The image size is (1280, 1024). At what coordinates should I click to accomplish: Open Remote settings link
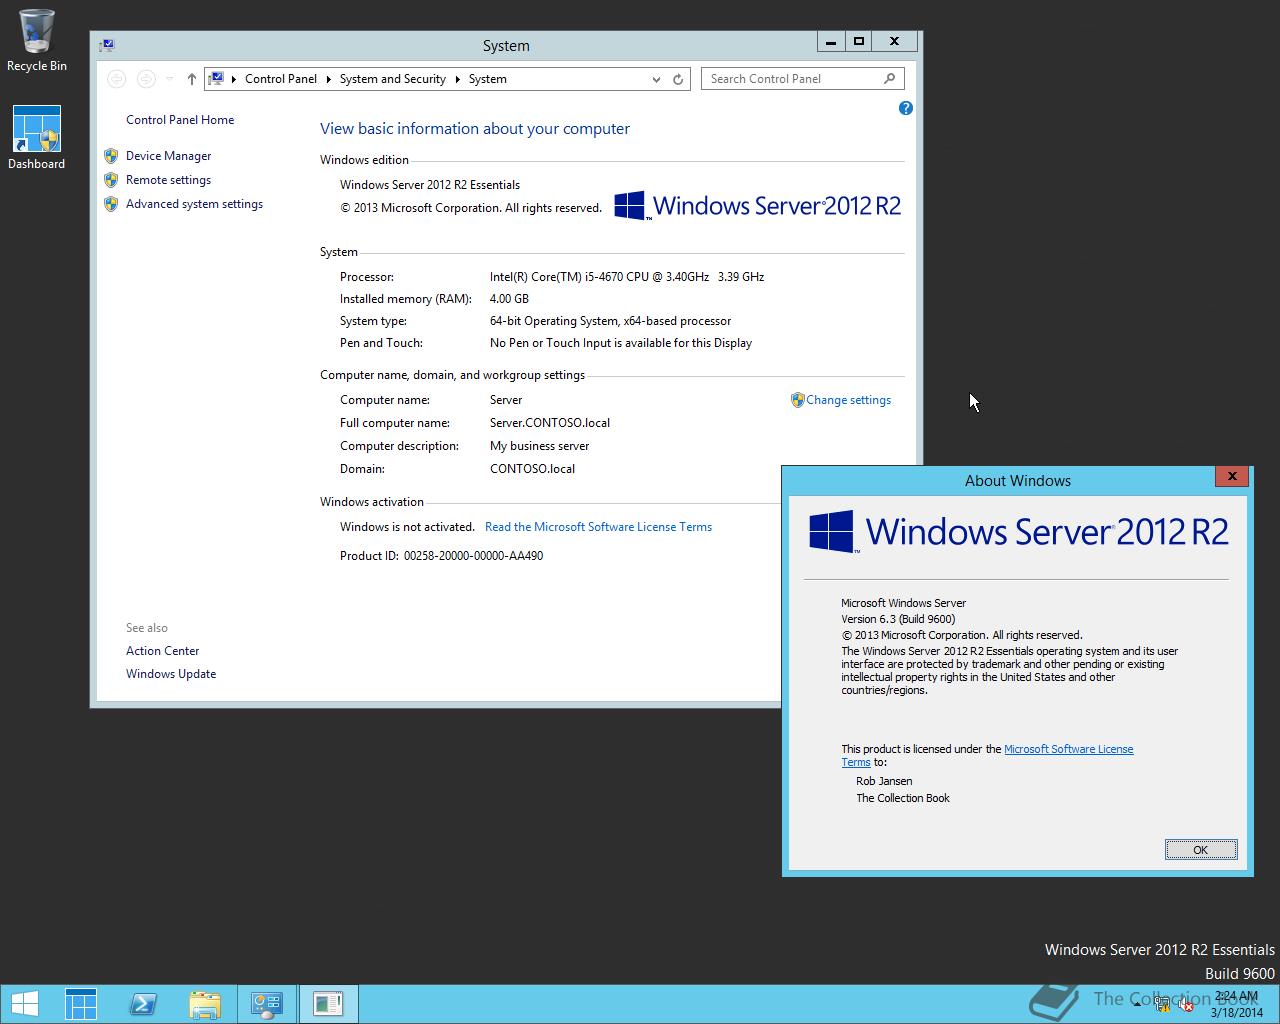[x=169, y=180]
